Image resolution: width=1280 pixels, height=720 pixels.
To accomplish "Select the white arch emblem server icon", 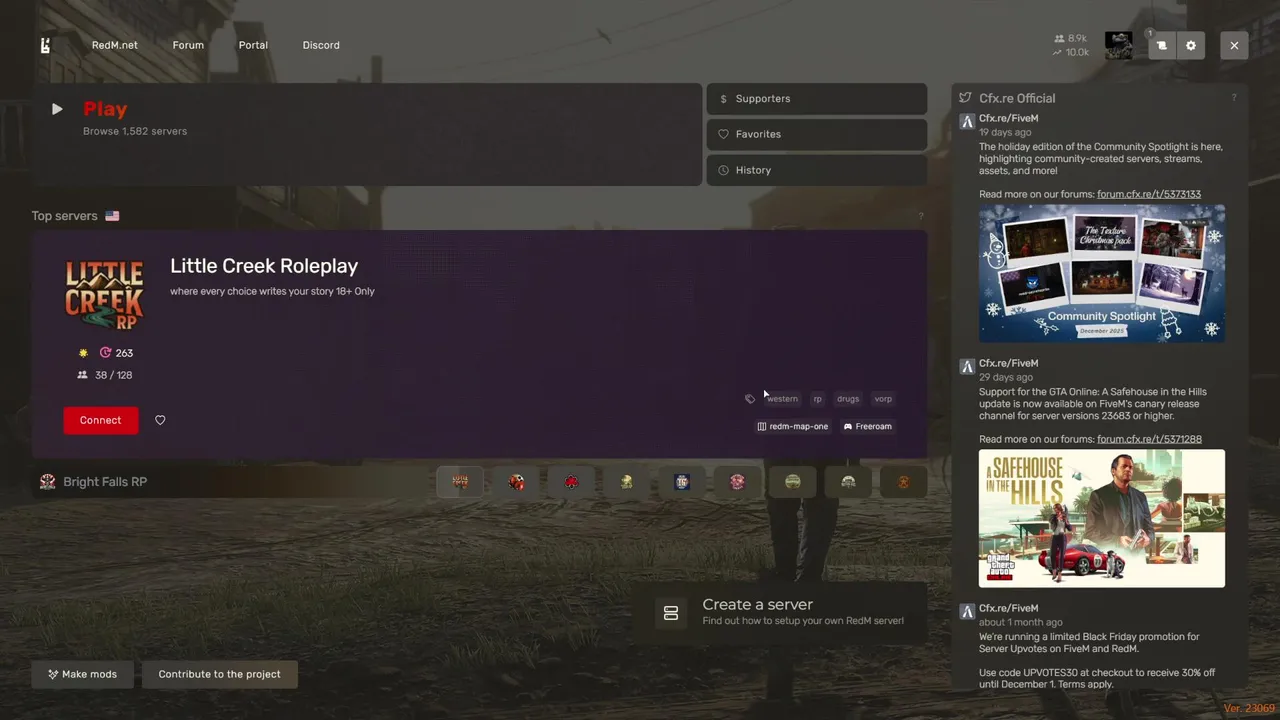I will coord(848,482).
